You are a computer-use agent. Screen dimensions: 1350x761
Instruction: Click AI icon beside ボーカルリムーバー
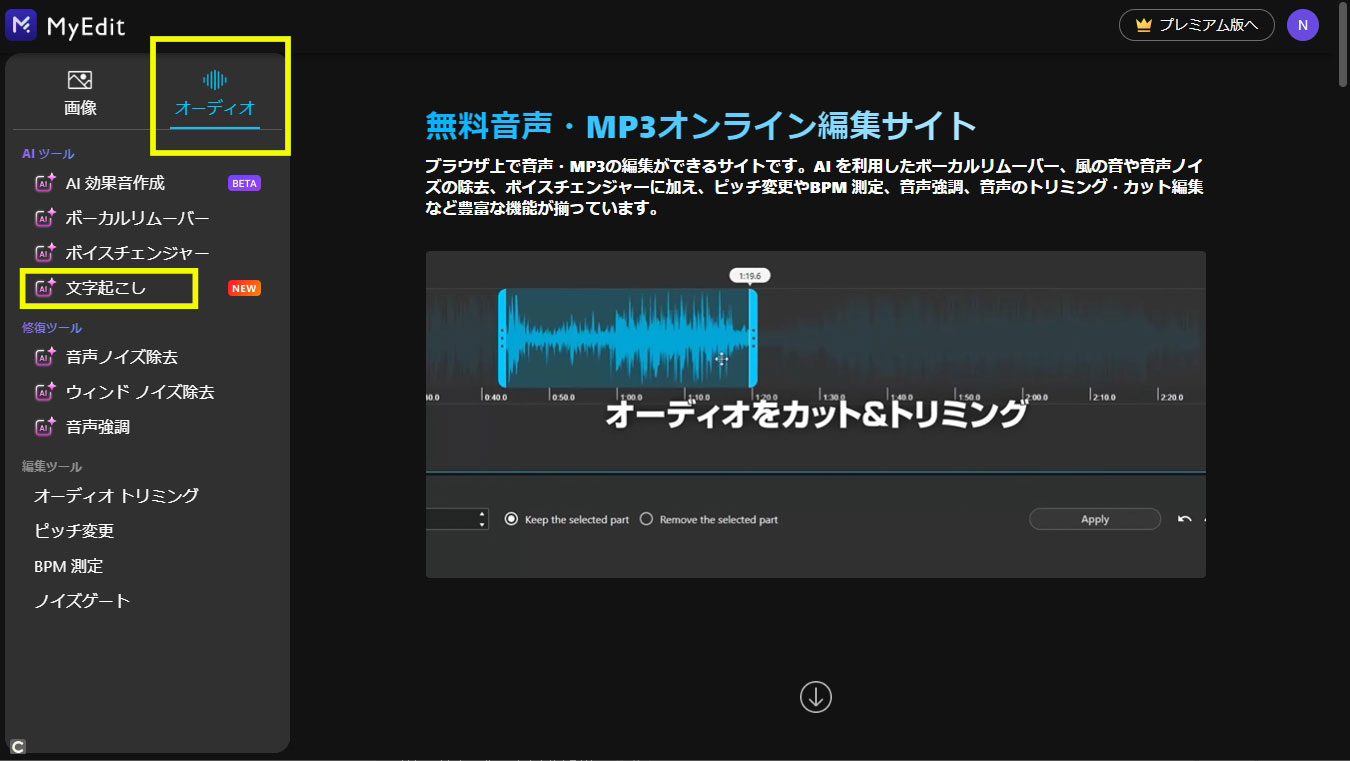pos(45,218)
